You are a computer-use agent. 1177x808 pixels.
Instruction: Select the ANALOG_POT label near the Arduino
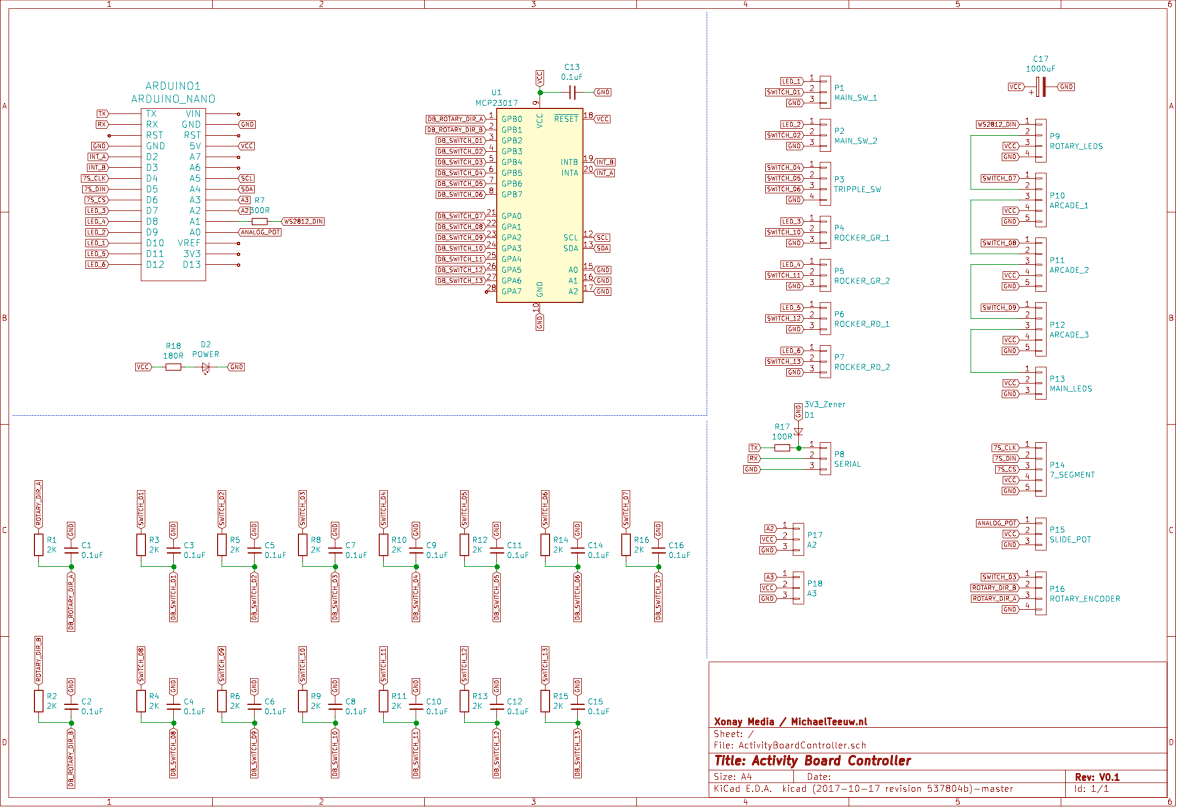coord(260,232)
